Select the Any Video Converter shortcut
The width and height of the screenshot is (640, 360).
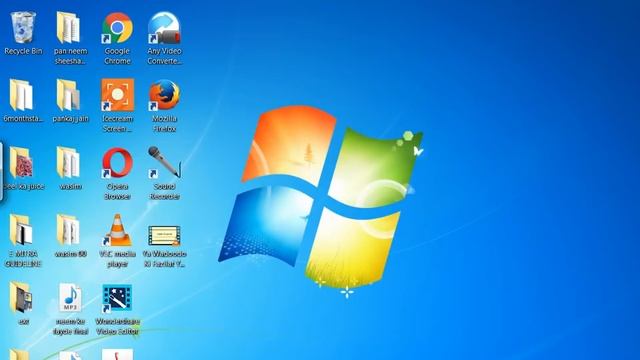164,38
